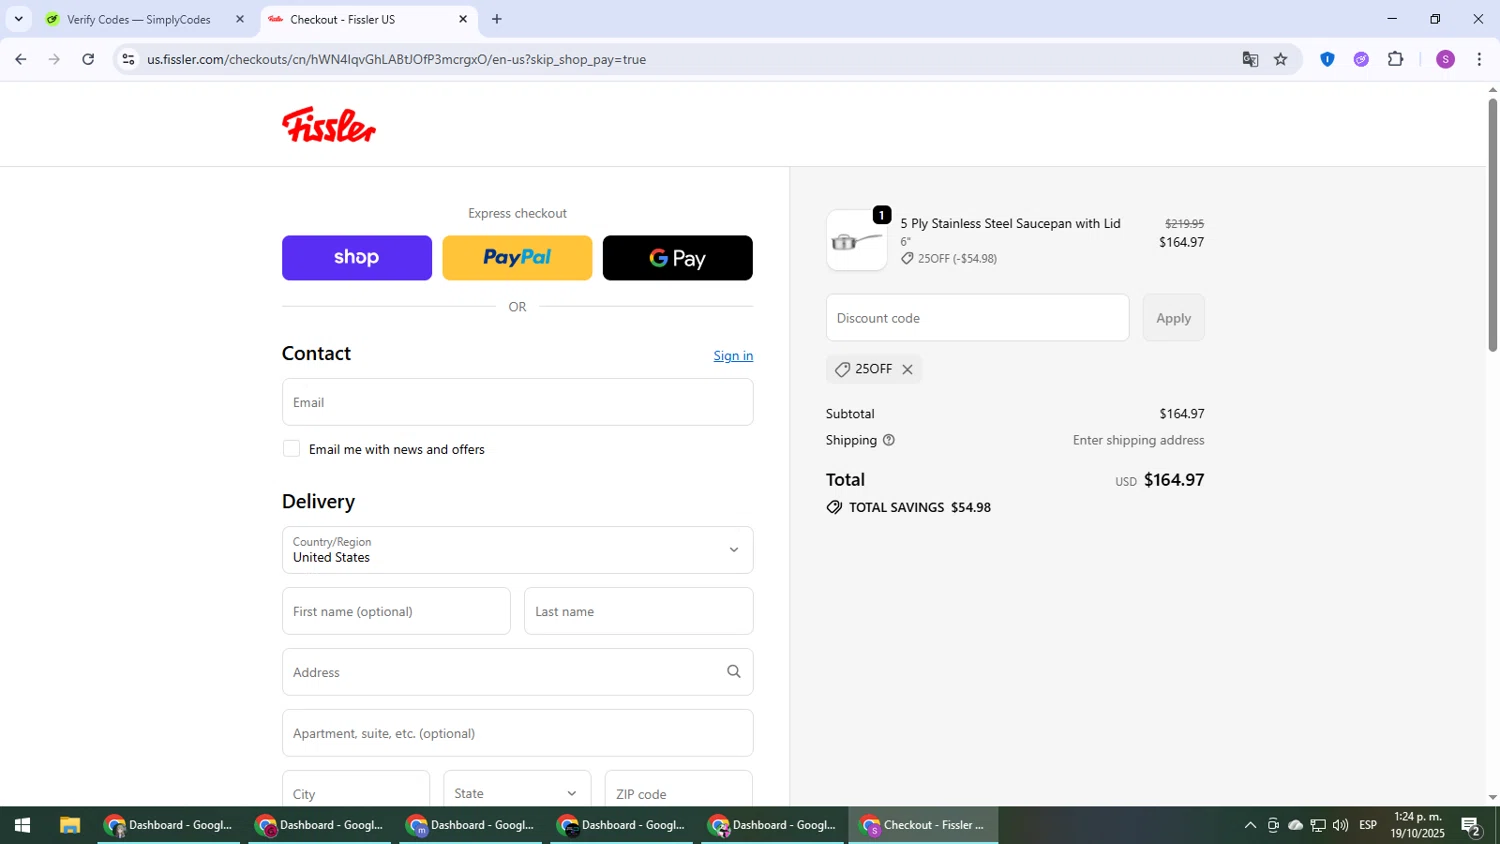Open the Sign in link

click(733, 356)
